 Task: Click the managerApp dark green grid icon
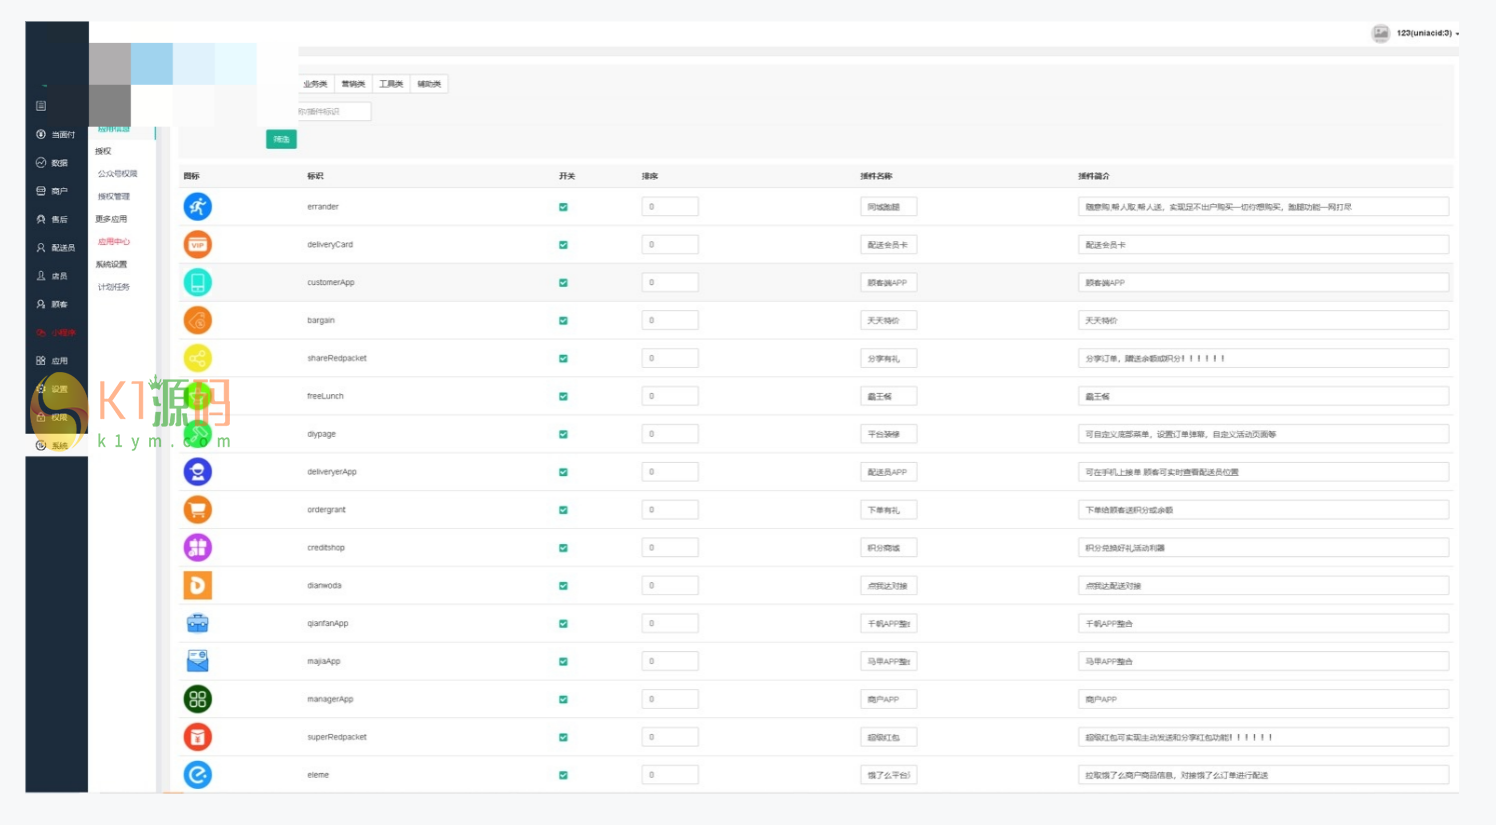pyautogui.click(x=198, y=699)
